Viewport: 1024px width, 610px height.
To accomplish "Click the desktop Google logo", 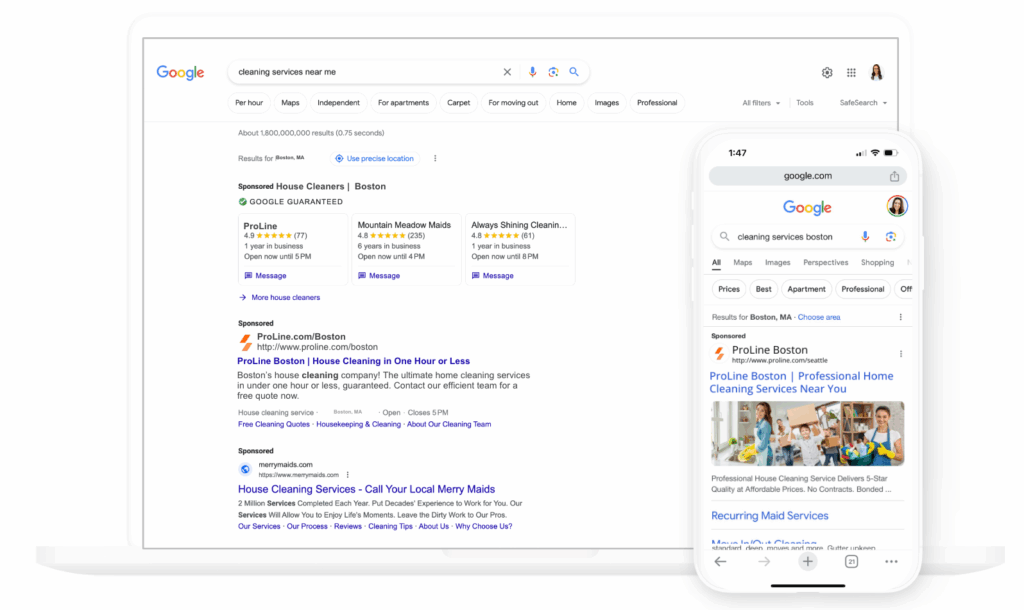I will [180, 72].
